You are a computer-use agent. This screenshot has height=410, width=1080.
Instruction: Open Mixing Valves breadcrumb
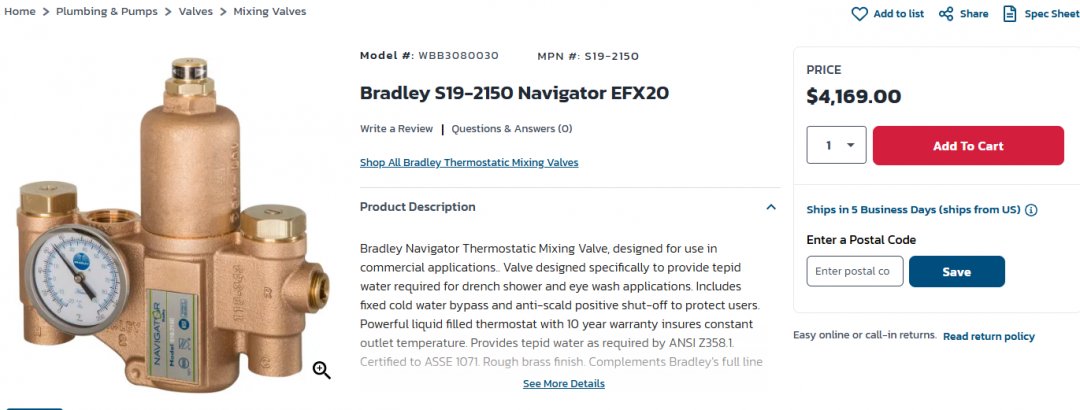pyautogui.click(x=270, y=12)
